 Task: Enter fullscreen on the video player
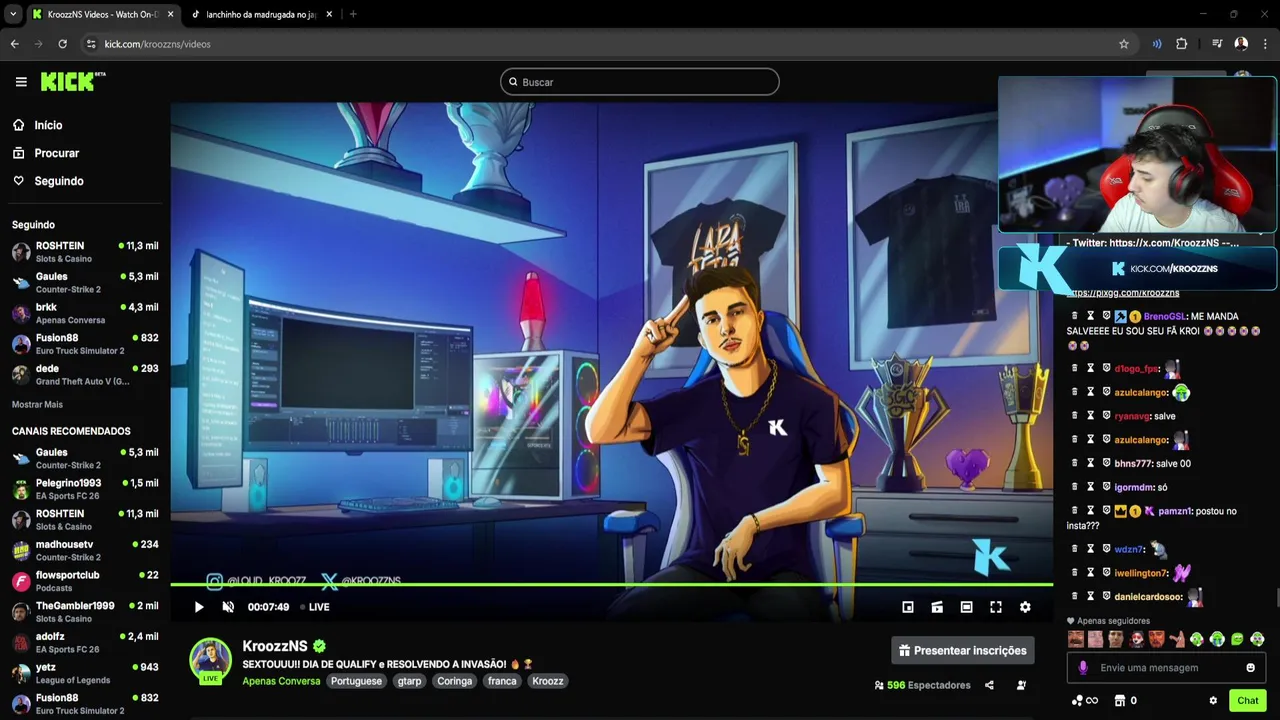tap(996, 607)
